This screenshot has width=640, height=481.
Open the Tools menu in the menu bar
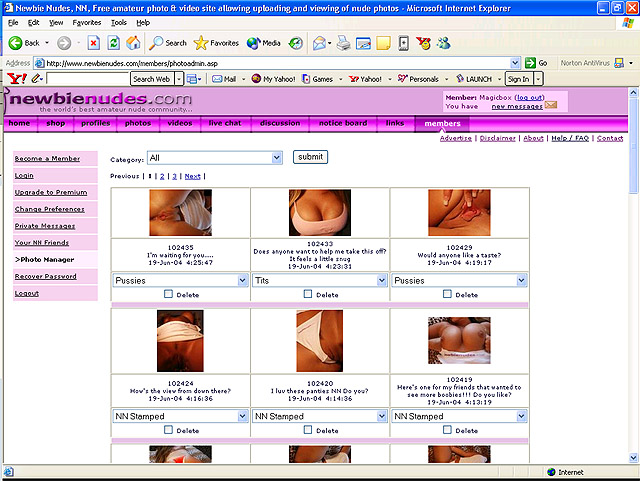[x=118, y=22]
